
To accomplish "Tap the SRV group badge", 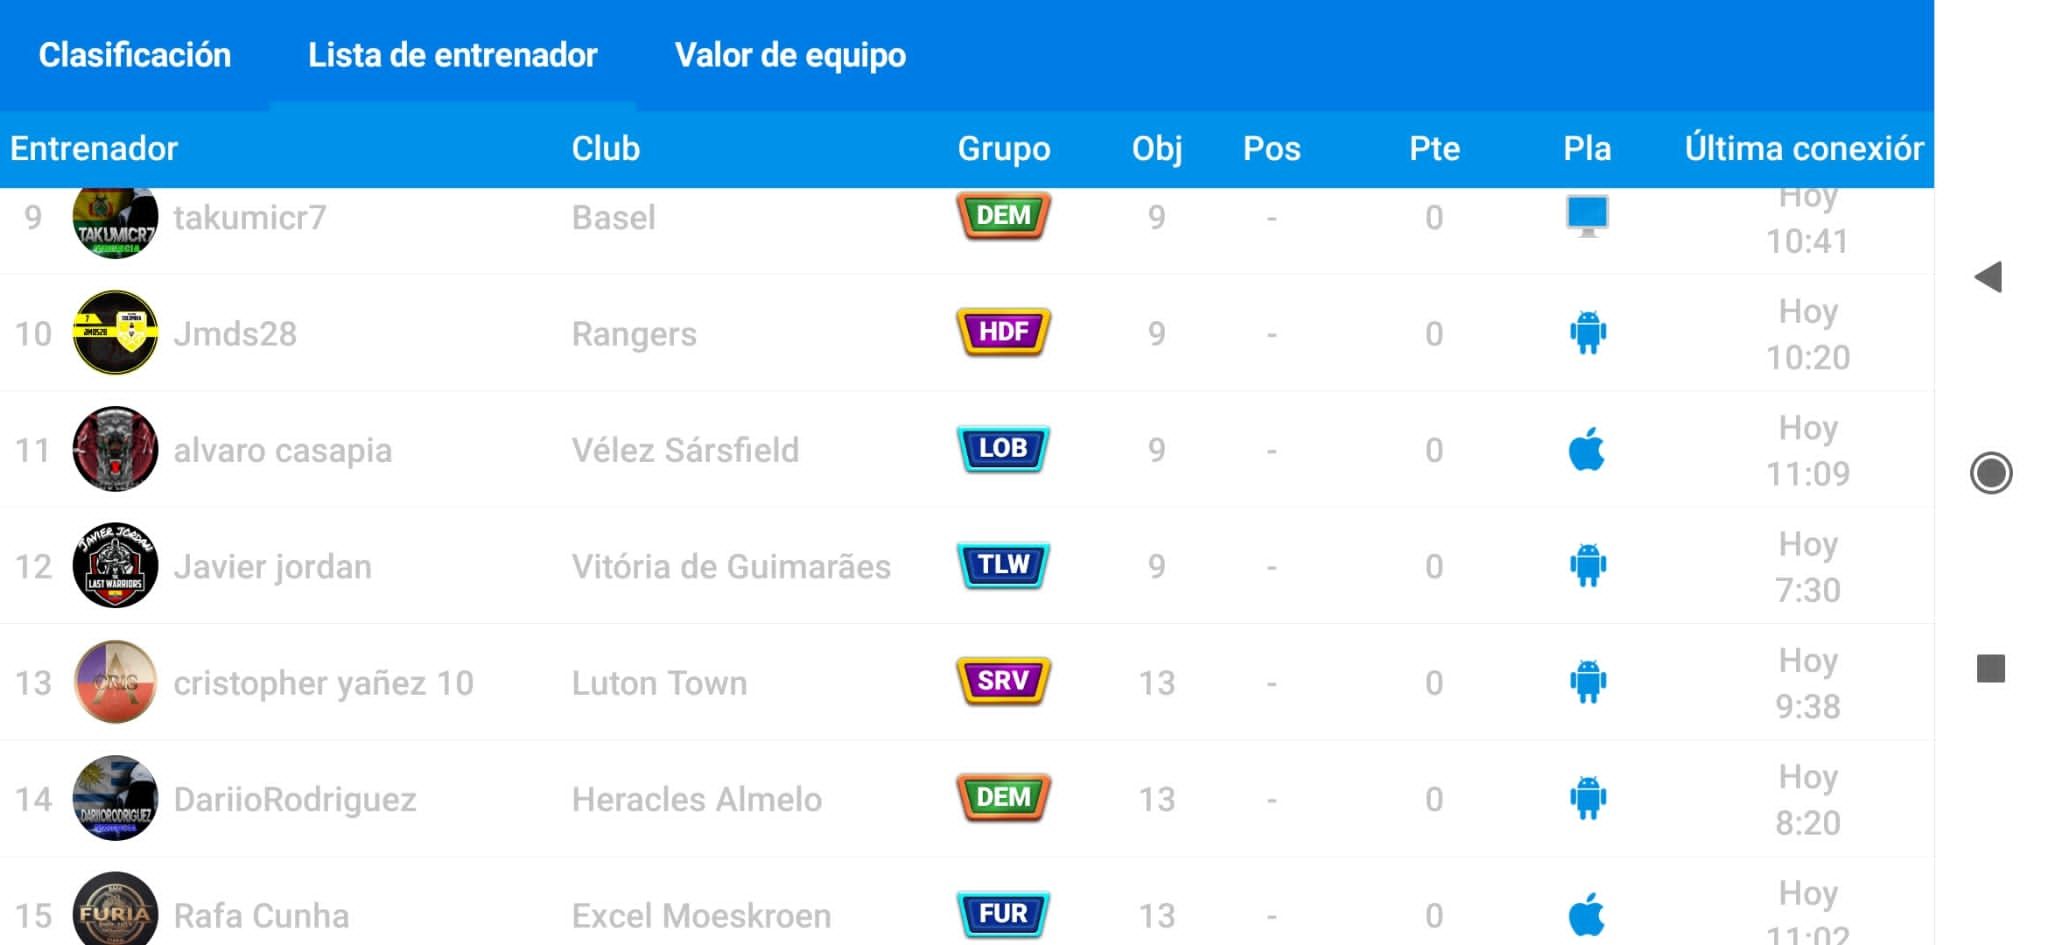I will coord(1003,681).
